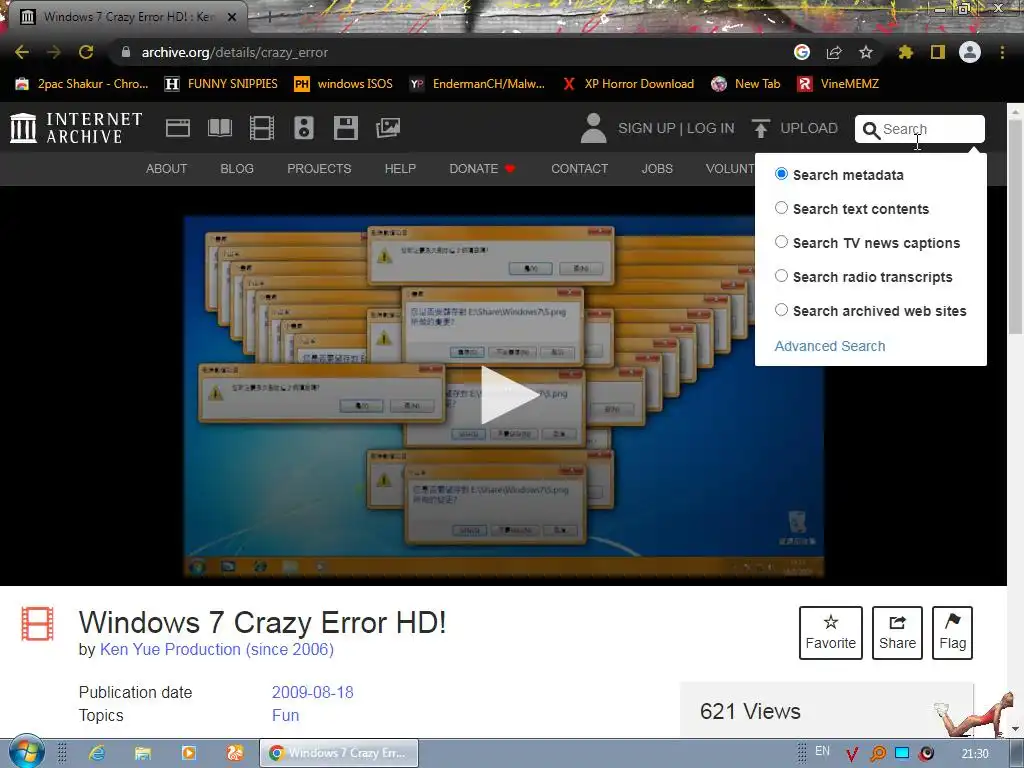Go back with browser back arrow

[22, 52]
